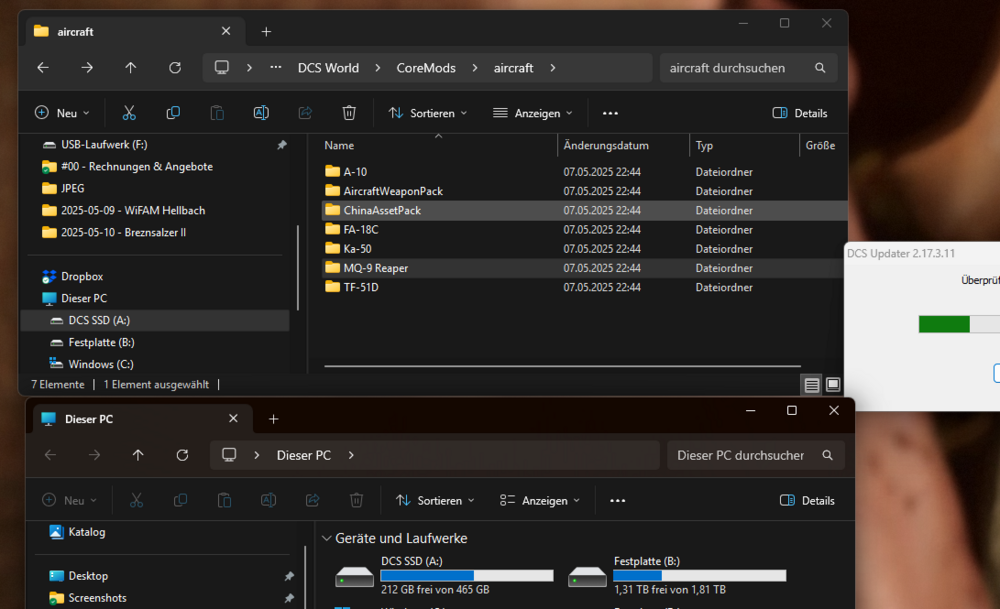1000x609 pixels.
Task: Toggle Details pane in aircraft window
Action: click(800, 113)
